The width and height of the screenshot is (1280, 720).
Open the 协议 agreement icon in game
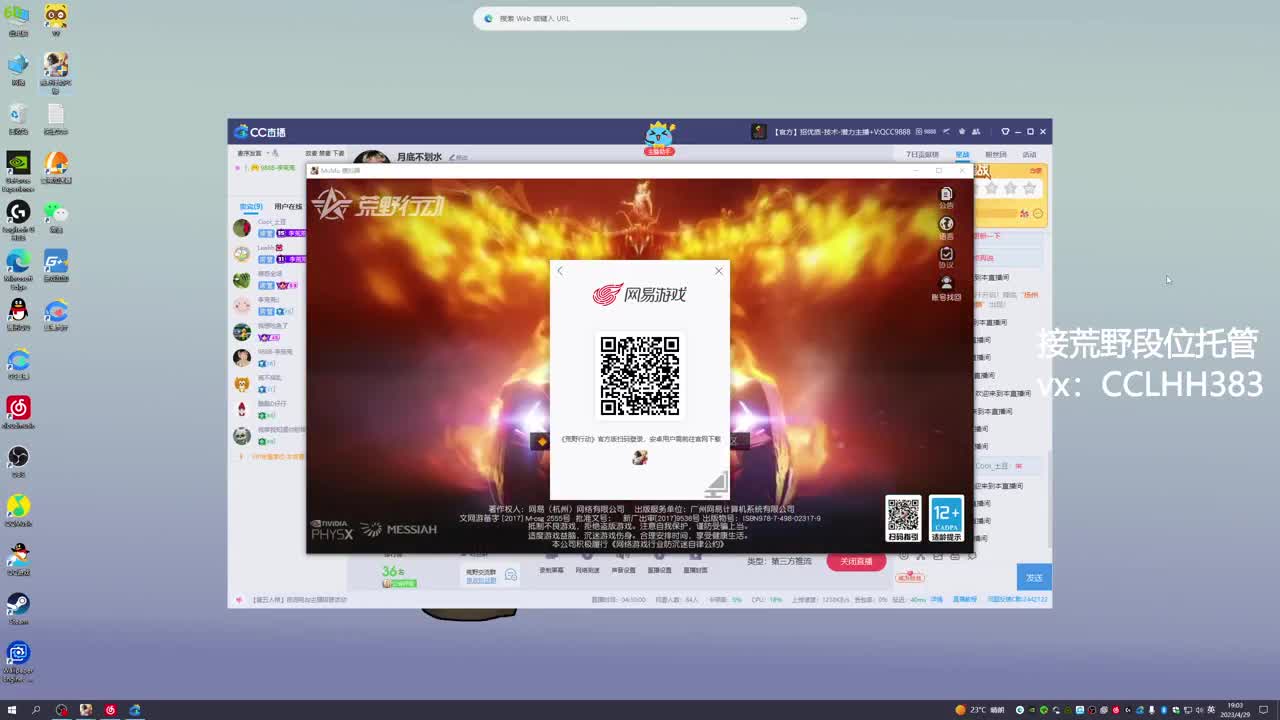click(x=946, y=257)
